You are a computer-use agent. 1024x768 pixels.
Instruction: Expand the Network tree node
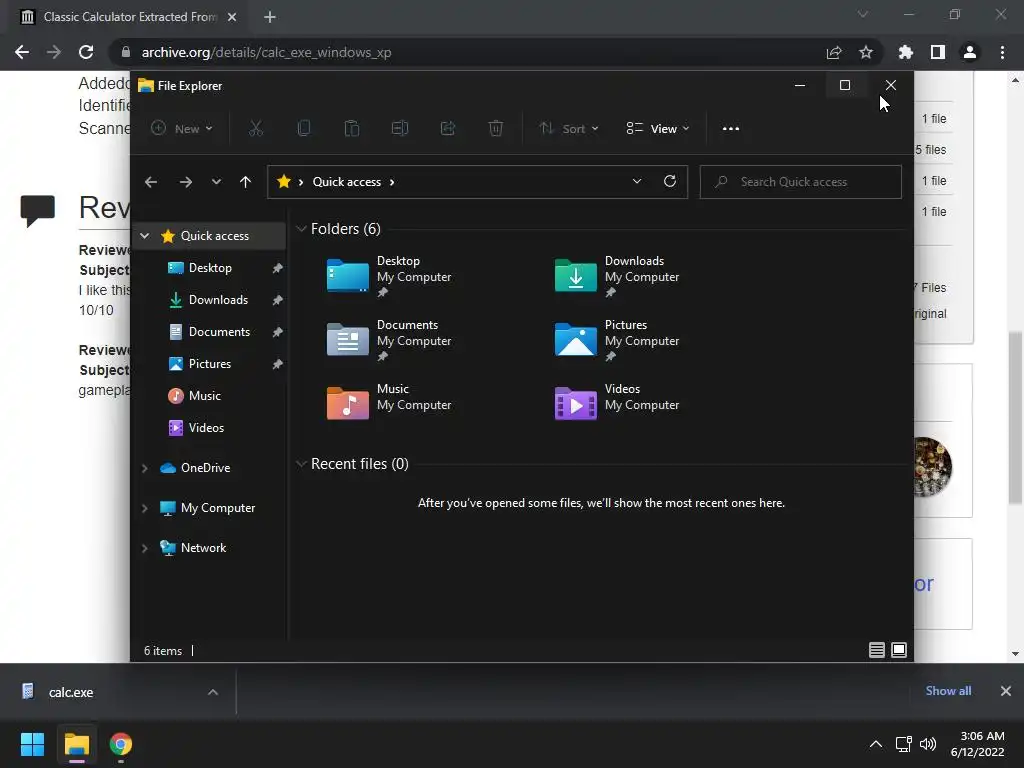(x=145, y=548)
